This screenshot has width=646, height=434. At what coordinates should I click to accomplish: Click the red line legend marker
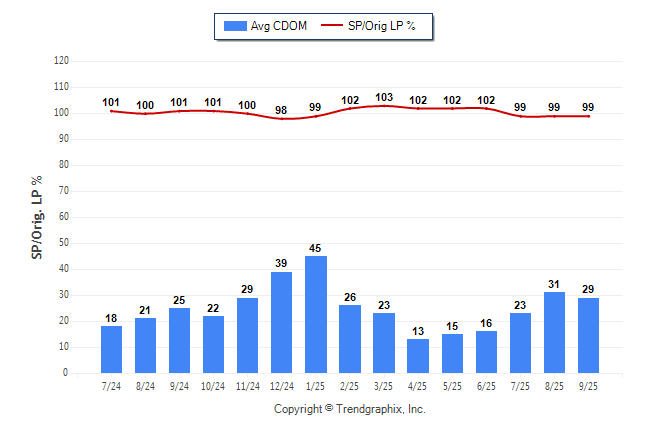coord(331,26)
